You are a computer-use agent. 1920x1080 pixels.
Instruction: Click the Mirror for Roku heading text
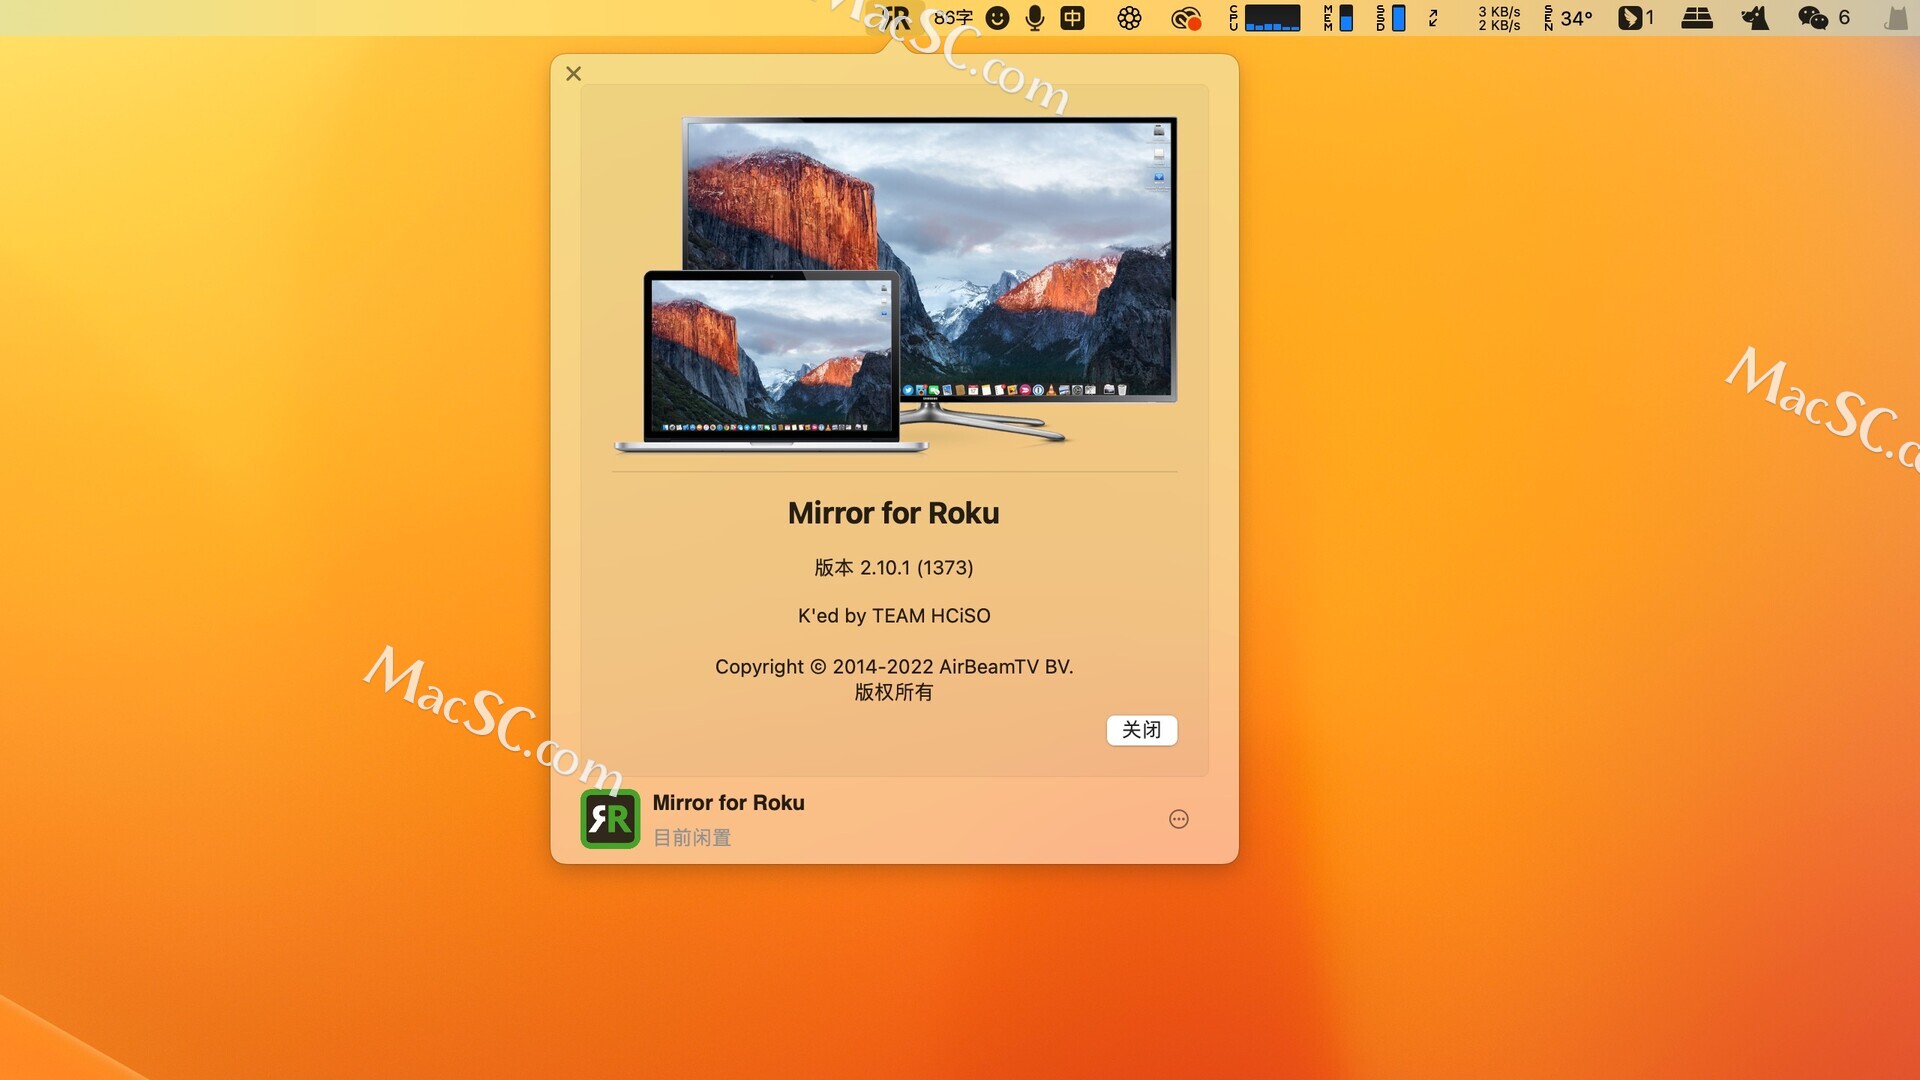coord(894,513)
